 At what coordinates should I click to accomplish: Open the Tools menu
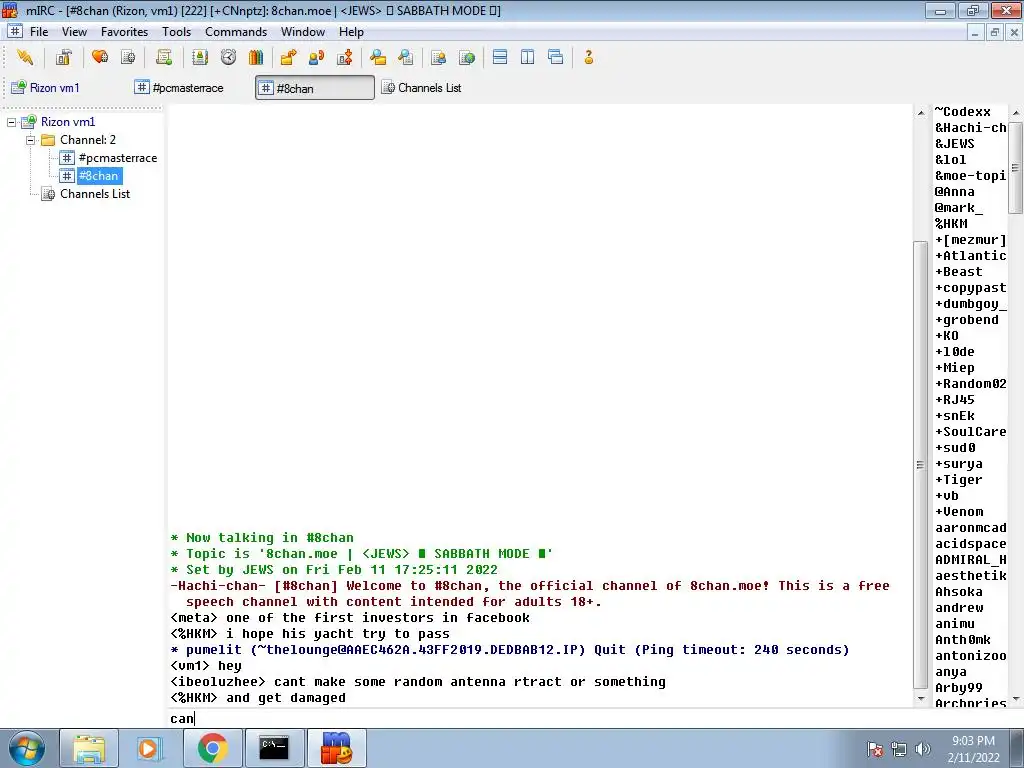(176, 32)
